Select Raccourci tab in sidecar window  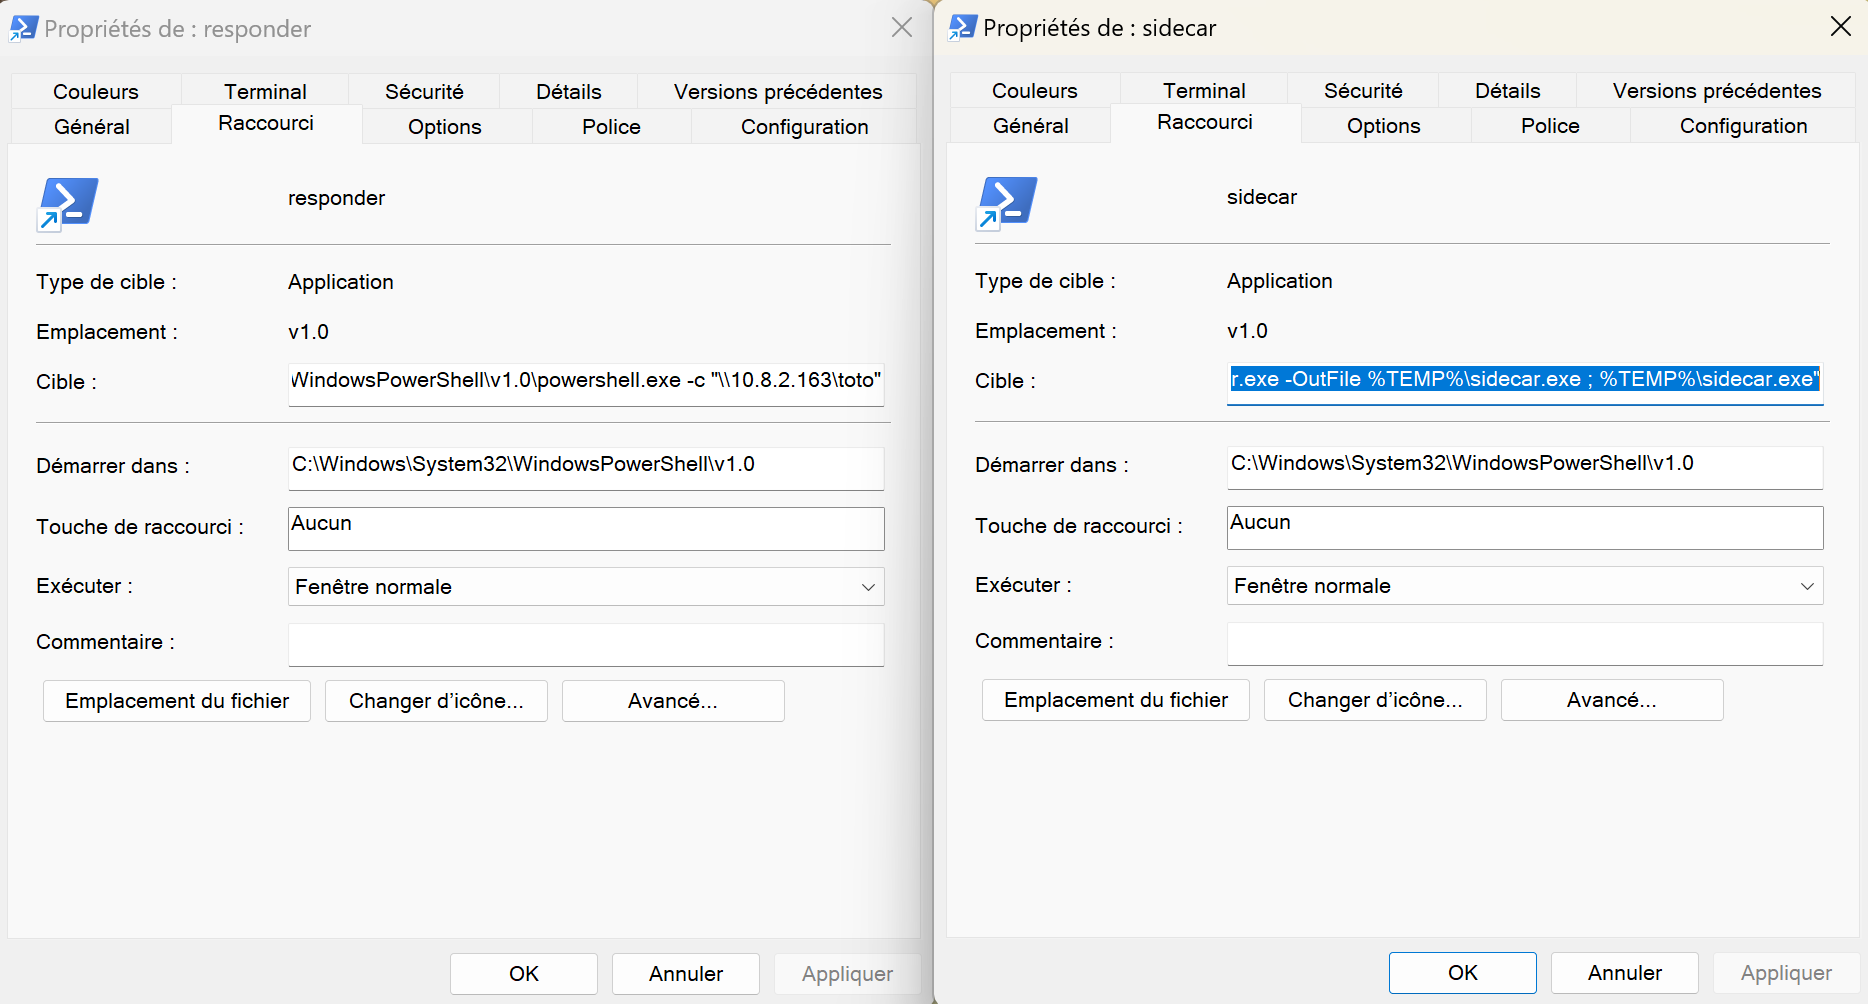click(1205, 122)
